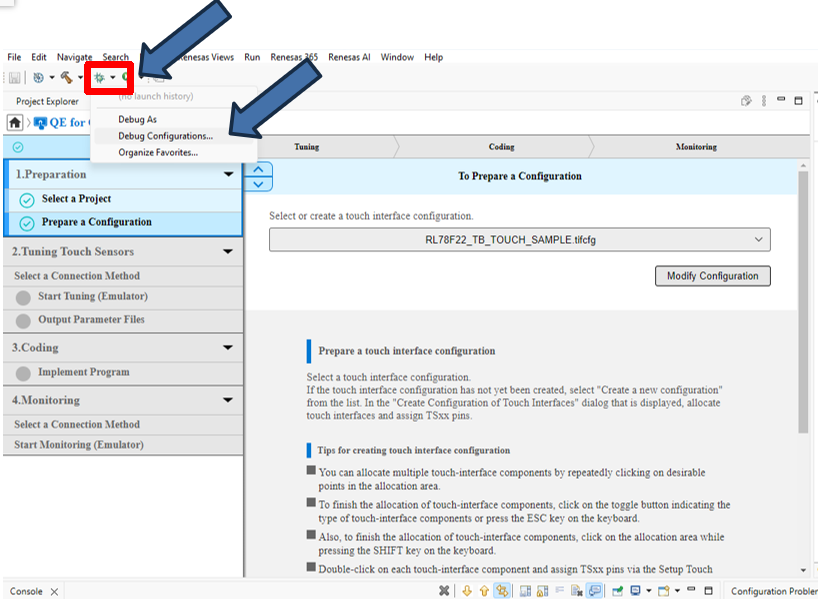Switch to the Console tab
The height and width of the screenshot is (612, 819).
pyautogui.click(x=26, y=592)
